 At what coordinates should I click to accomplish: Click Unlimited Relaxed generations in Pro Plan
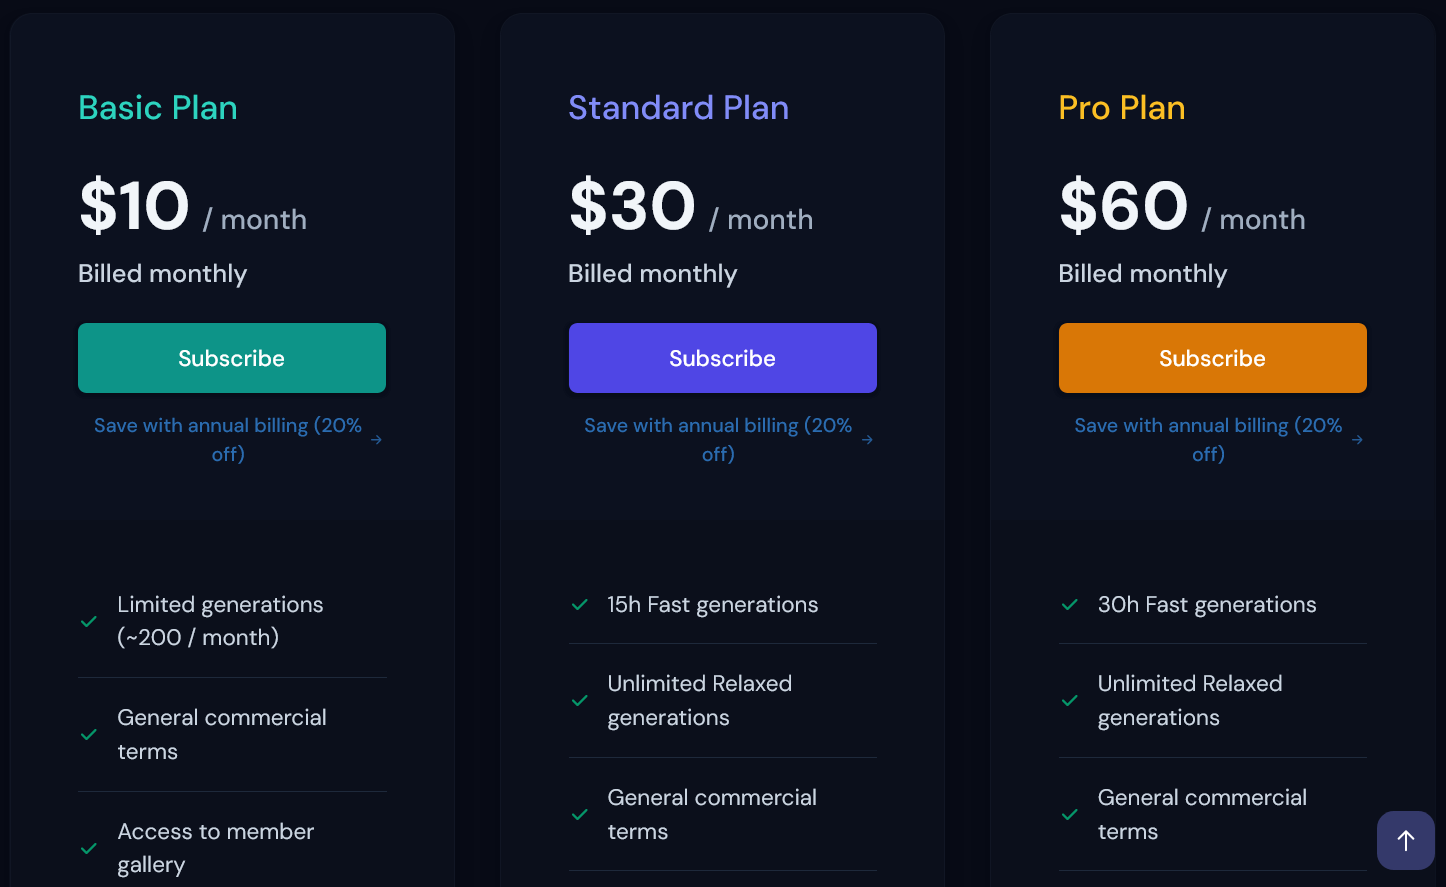[1189, 700]
